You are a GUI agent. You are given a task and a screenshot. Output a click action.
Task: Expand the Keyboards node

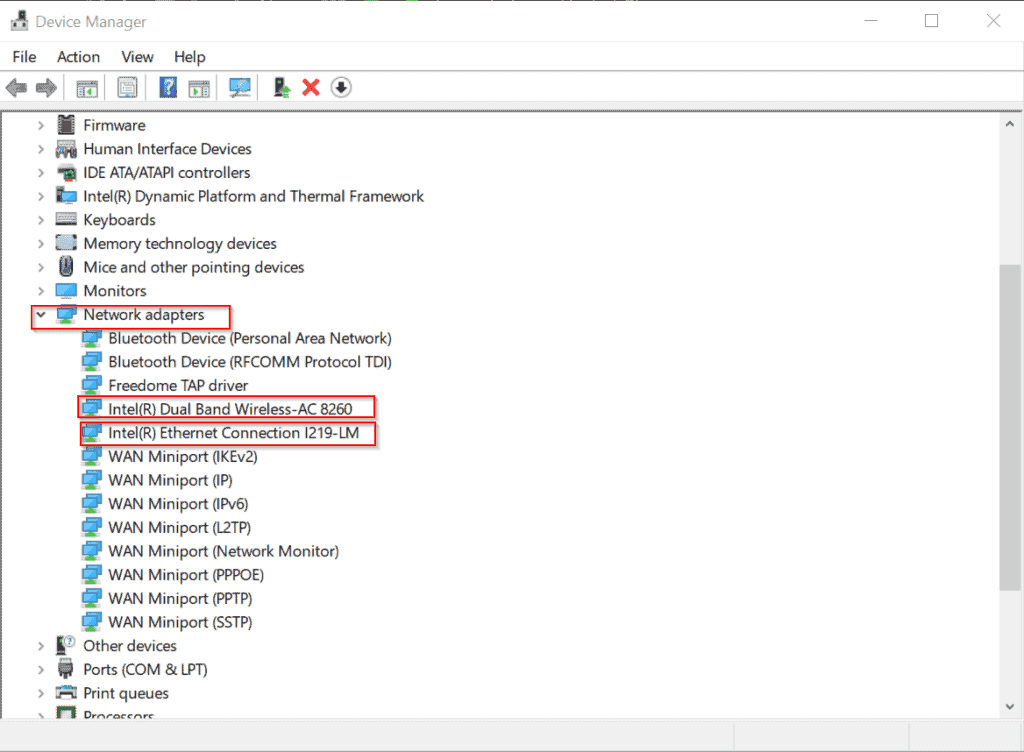[41, 220]
